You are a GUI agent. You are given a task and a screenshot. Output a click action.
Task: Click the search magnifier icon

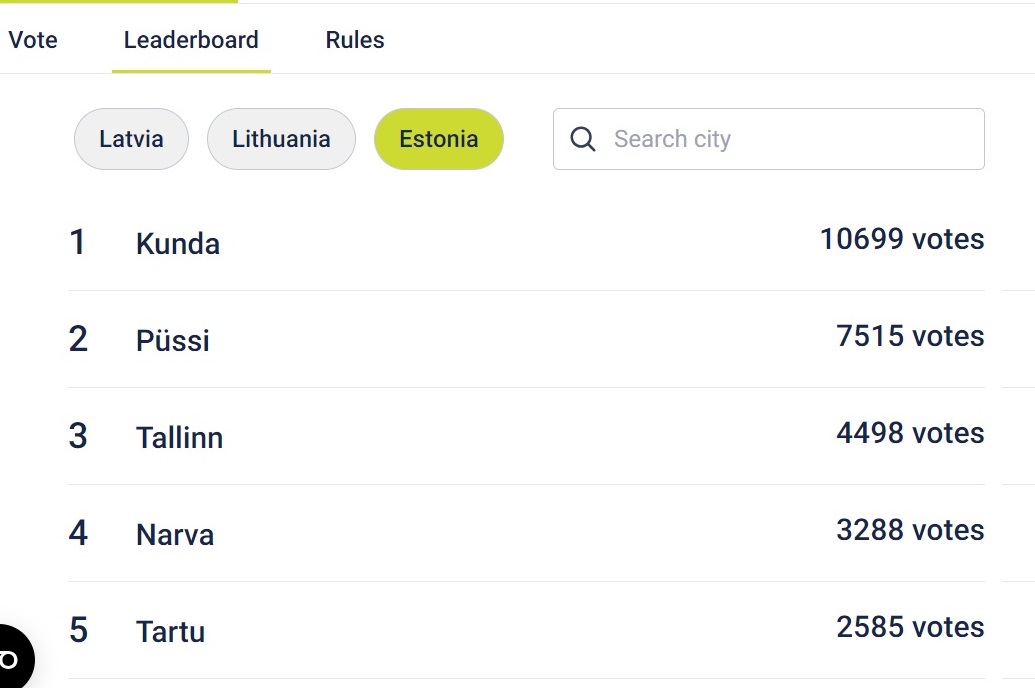click(583, 139)
